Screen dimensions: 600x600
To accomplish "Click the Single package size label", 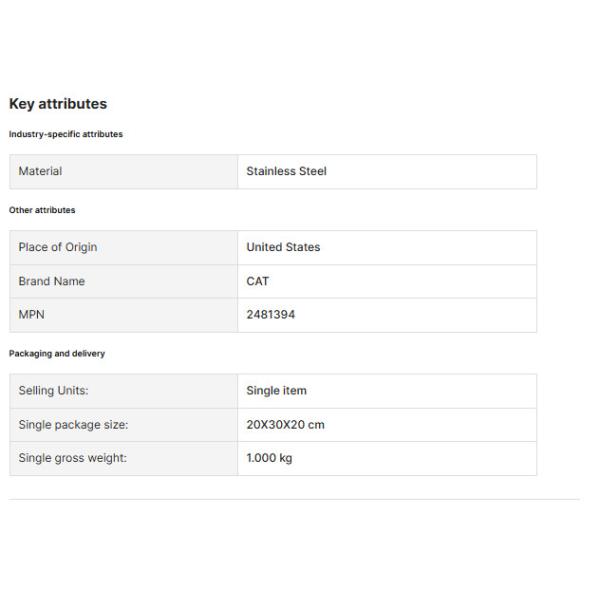I will click(x=73, y=425).
